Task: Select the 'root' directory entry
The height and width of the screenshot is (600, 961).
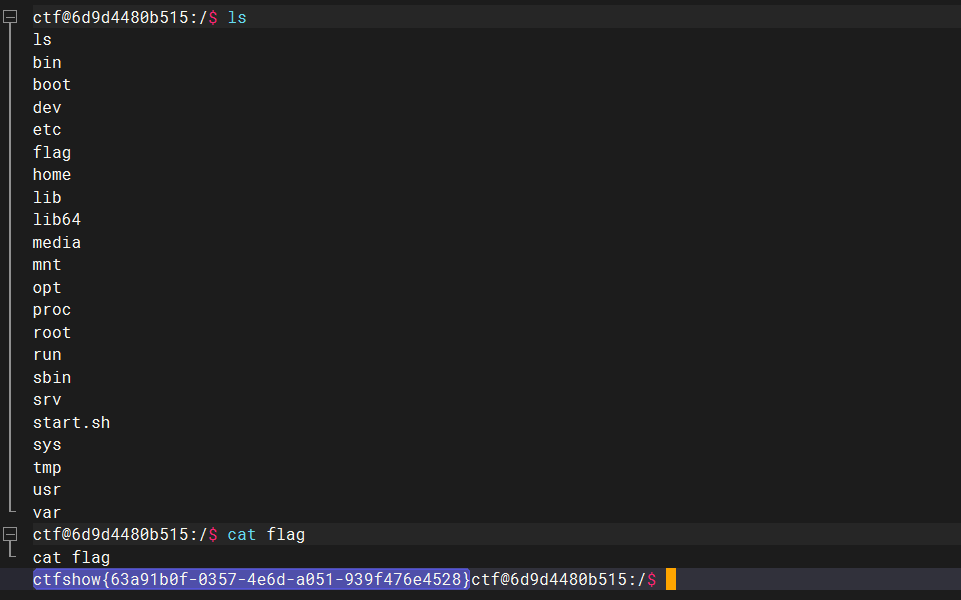Action: [x=52, y=332]
